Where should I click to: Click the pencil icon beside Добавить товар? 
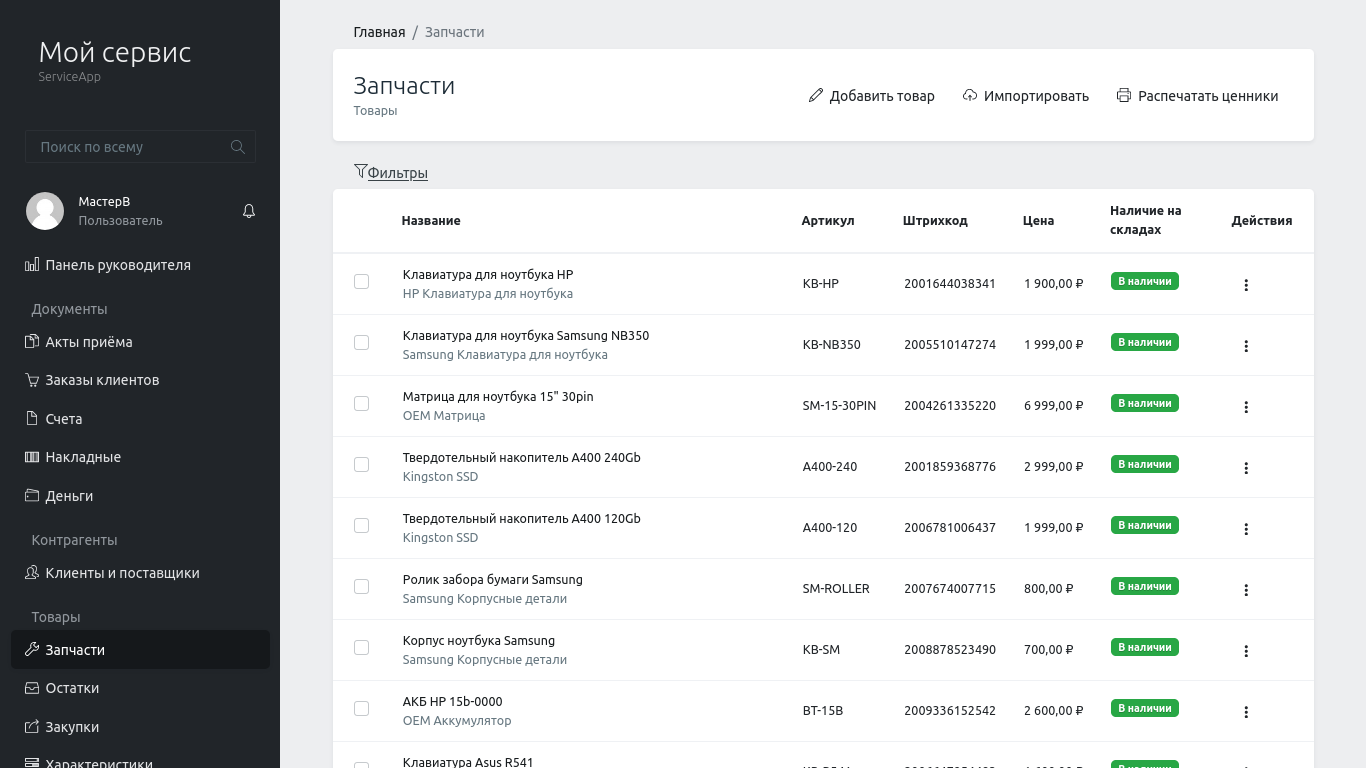pyautogui.click(x=816, y=96)
